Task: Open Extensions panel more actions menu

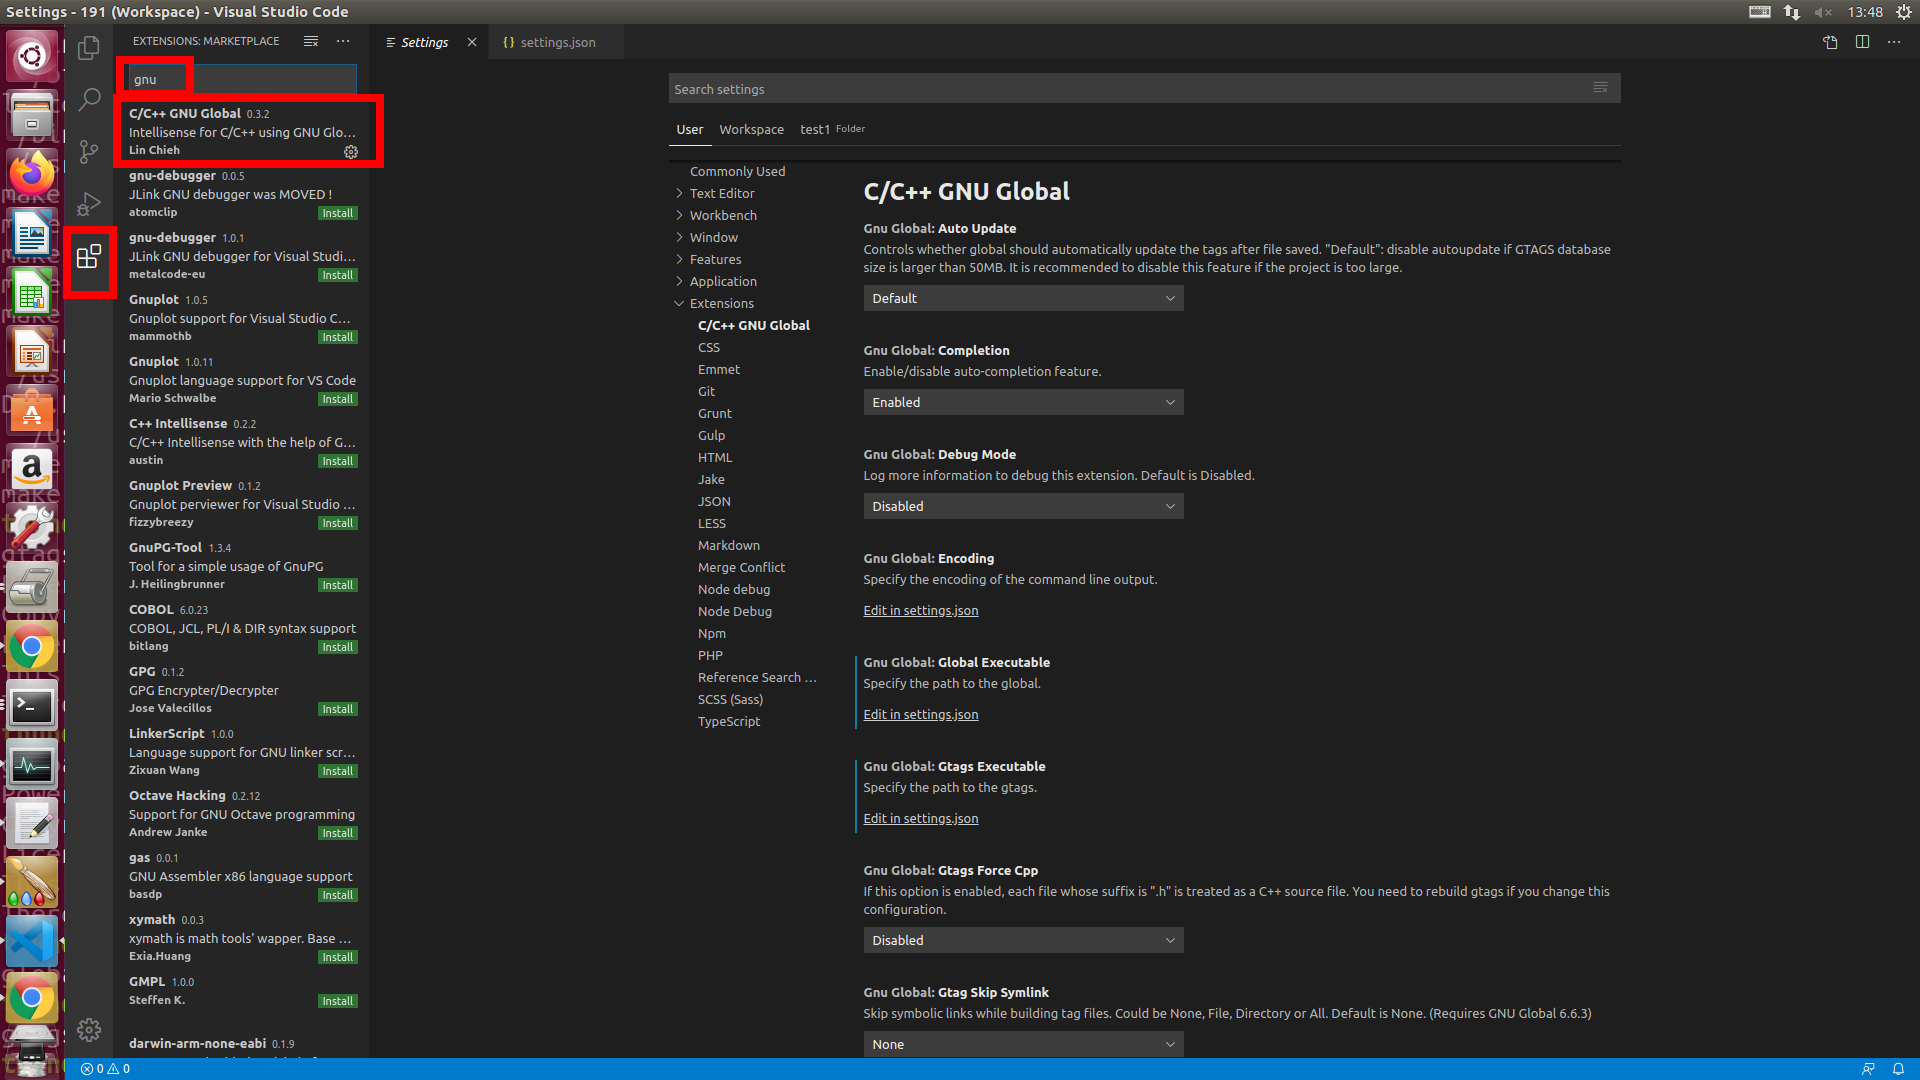Action: 343,41
